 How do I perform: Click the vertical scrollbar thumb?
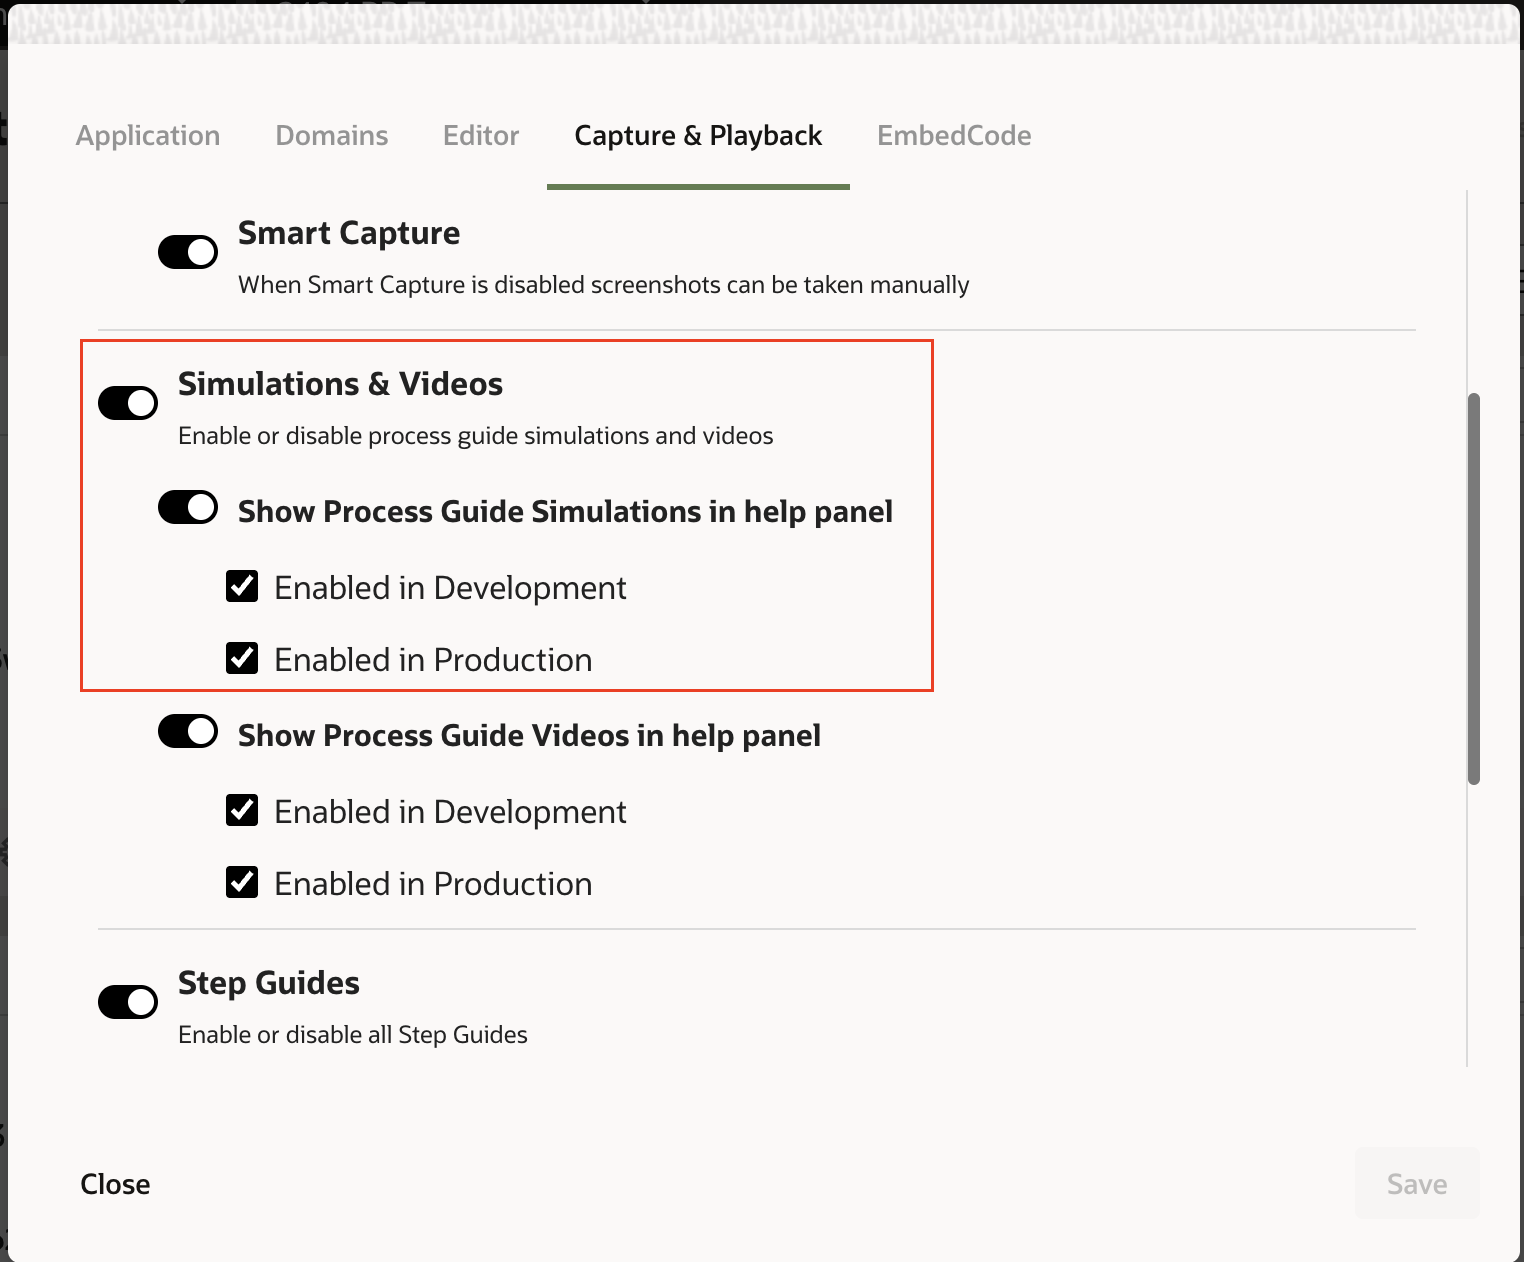pos(1473,590)
